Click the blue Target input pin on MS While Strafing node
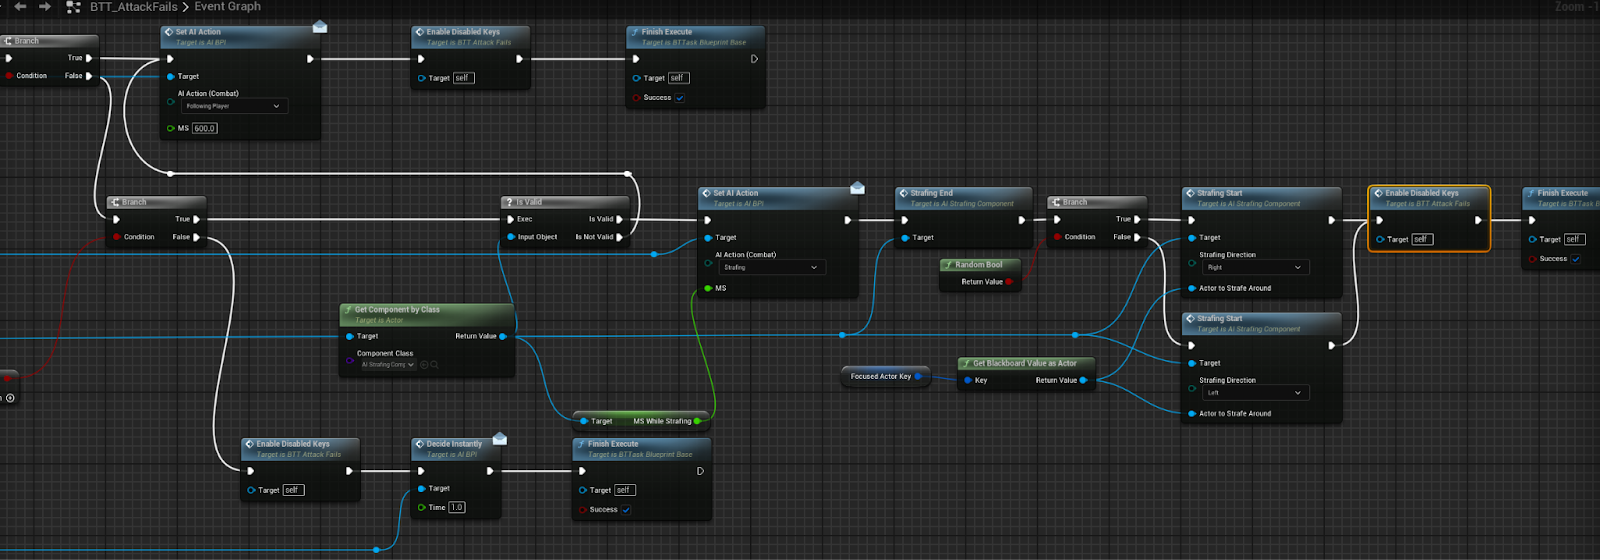The image size is (1600, 560). 584,421
